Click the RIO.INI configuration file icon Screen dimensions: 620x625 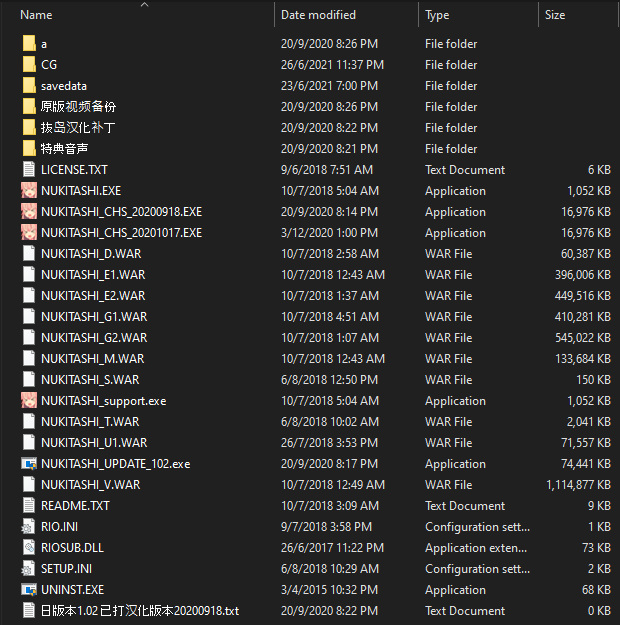pos(29,527)
